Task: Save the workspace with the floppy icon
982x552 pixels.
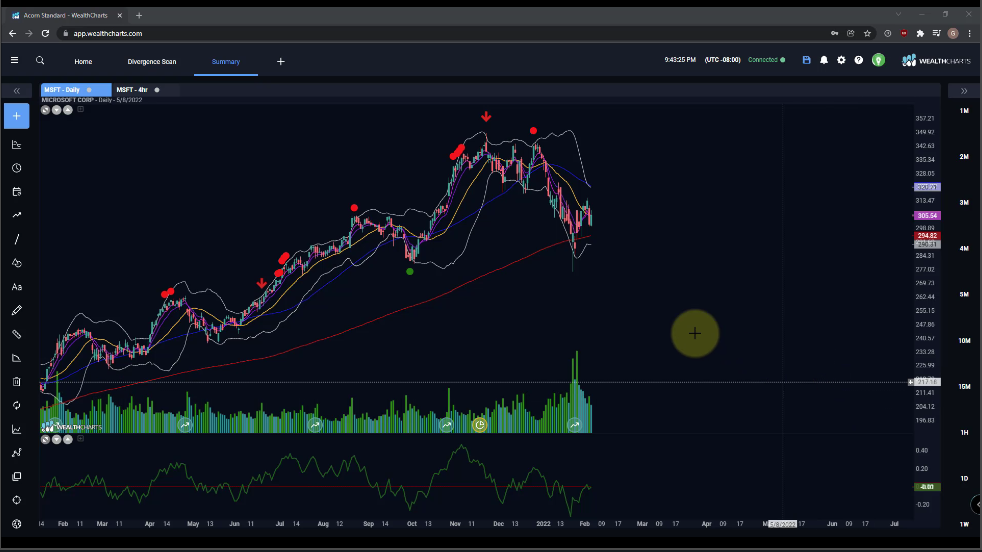Action: 807,60
